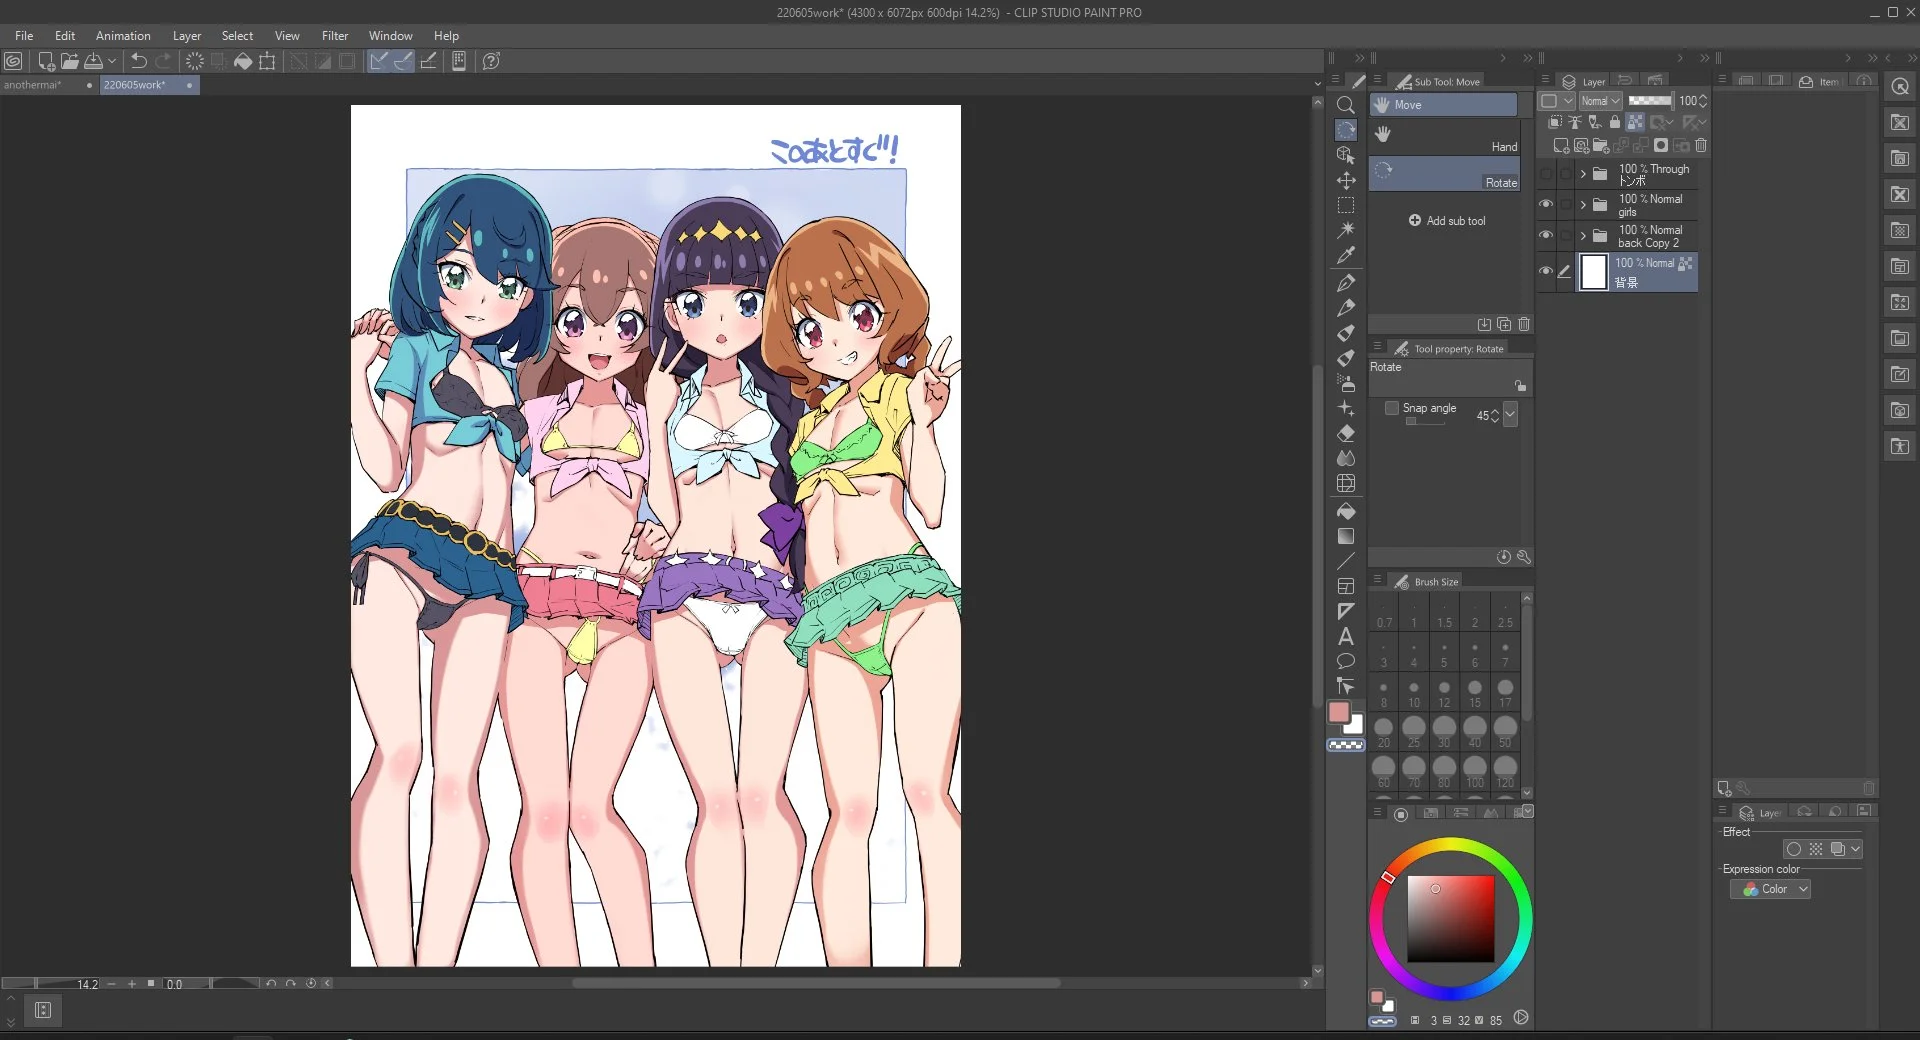Expand the トンボ layer folder
Screen dimensions: 1920x1040
(1583, 174)
